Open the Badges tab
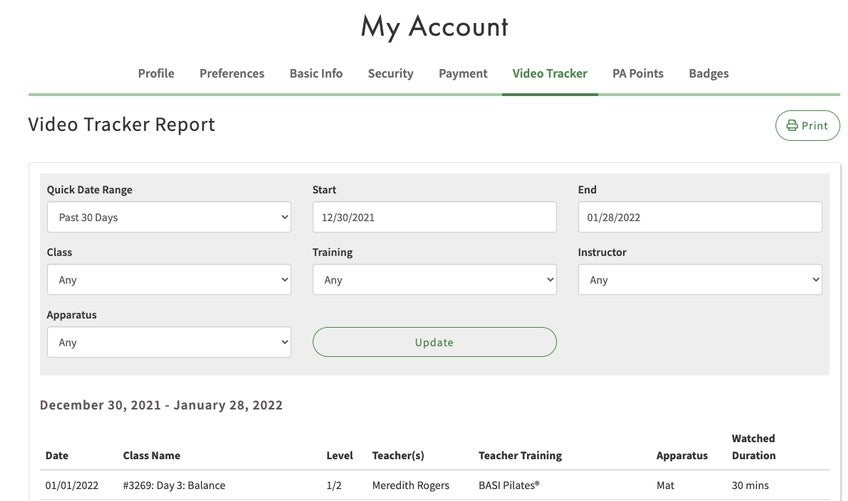 [x=709, y=73]
